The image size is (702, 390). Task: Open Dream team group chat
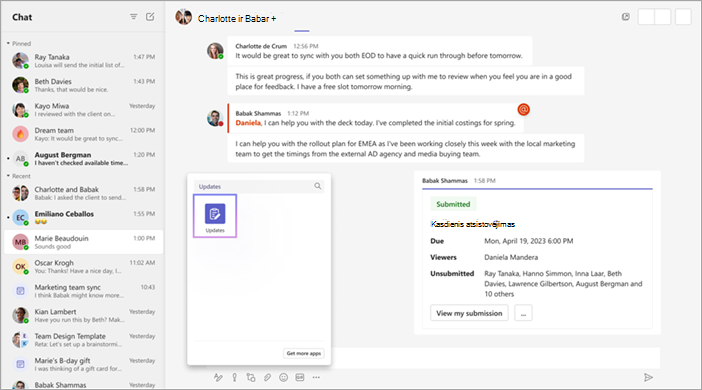coord(83,134)
